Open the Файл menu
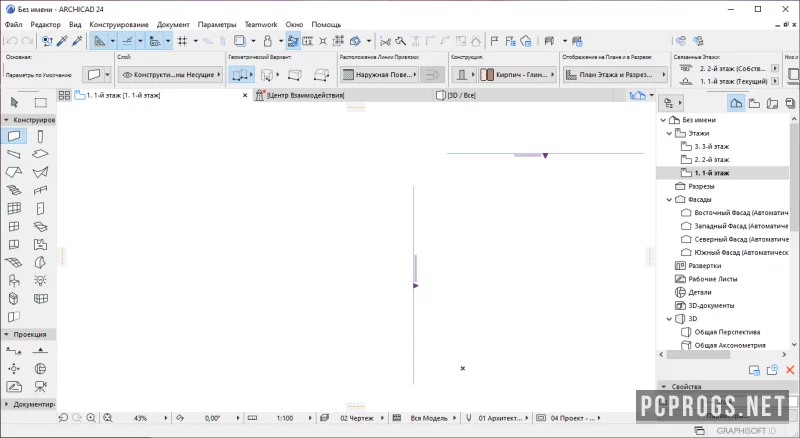 coord(13,25)
